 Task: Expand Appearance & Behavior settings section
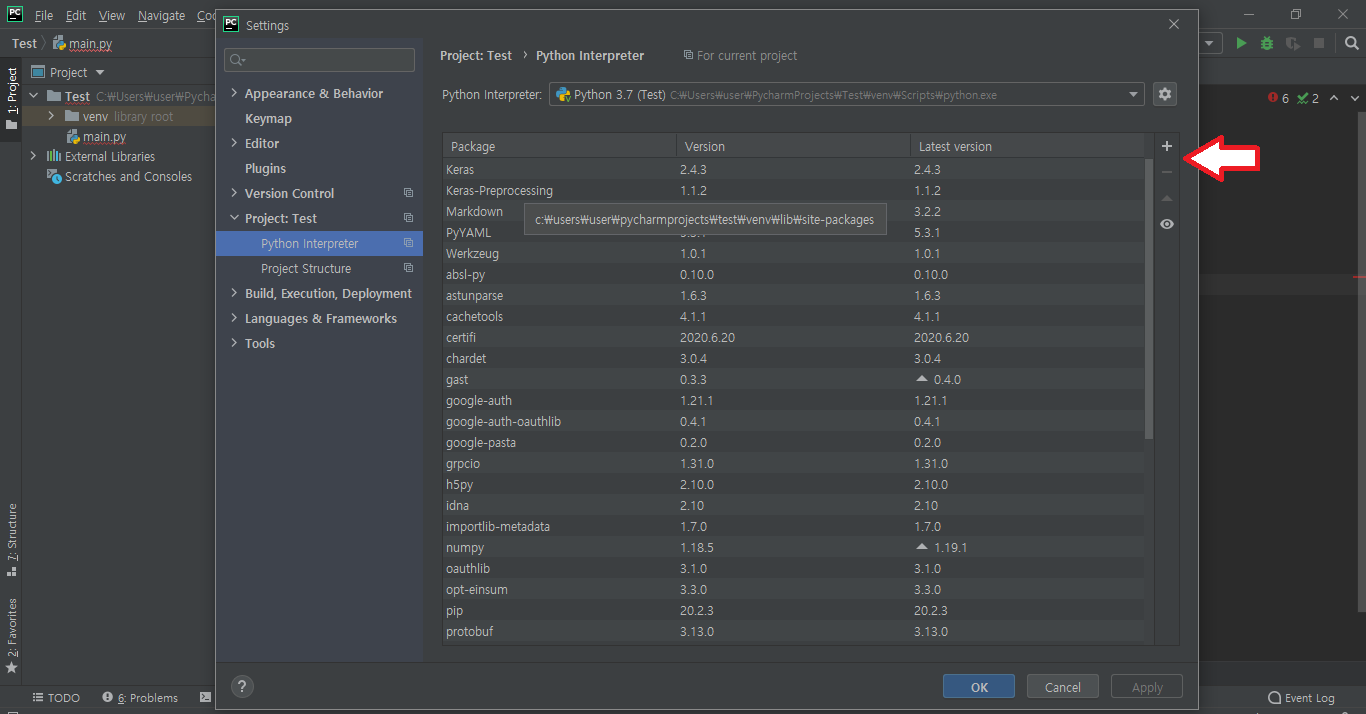click(234, 93)
